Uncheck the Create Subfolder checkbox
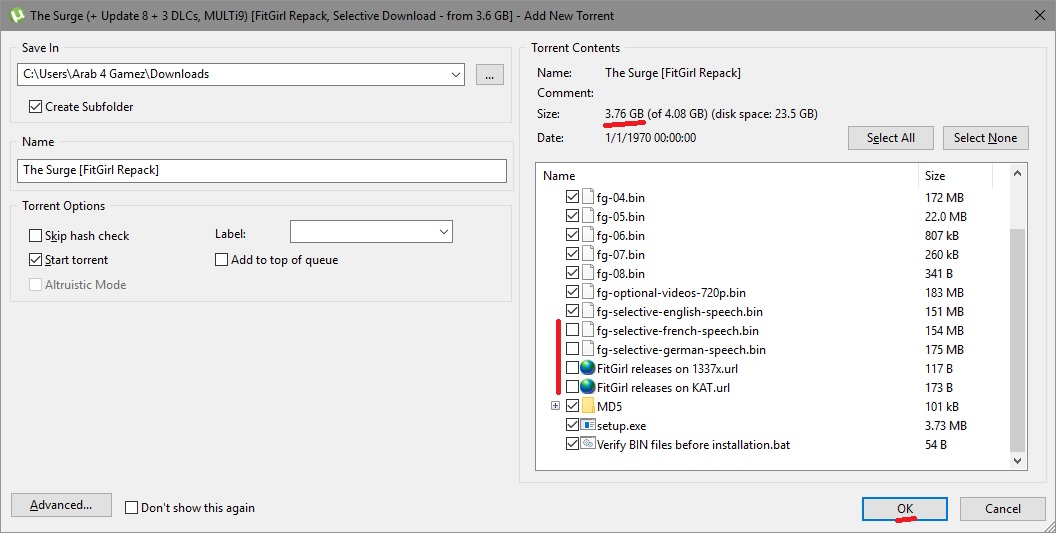1056x533 pixels. (36, 107)
